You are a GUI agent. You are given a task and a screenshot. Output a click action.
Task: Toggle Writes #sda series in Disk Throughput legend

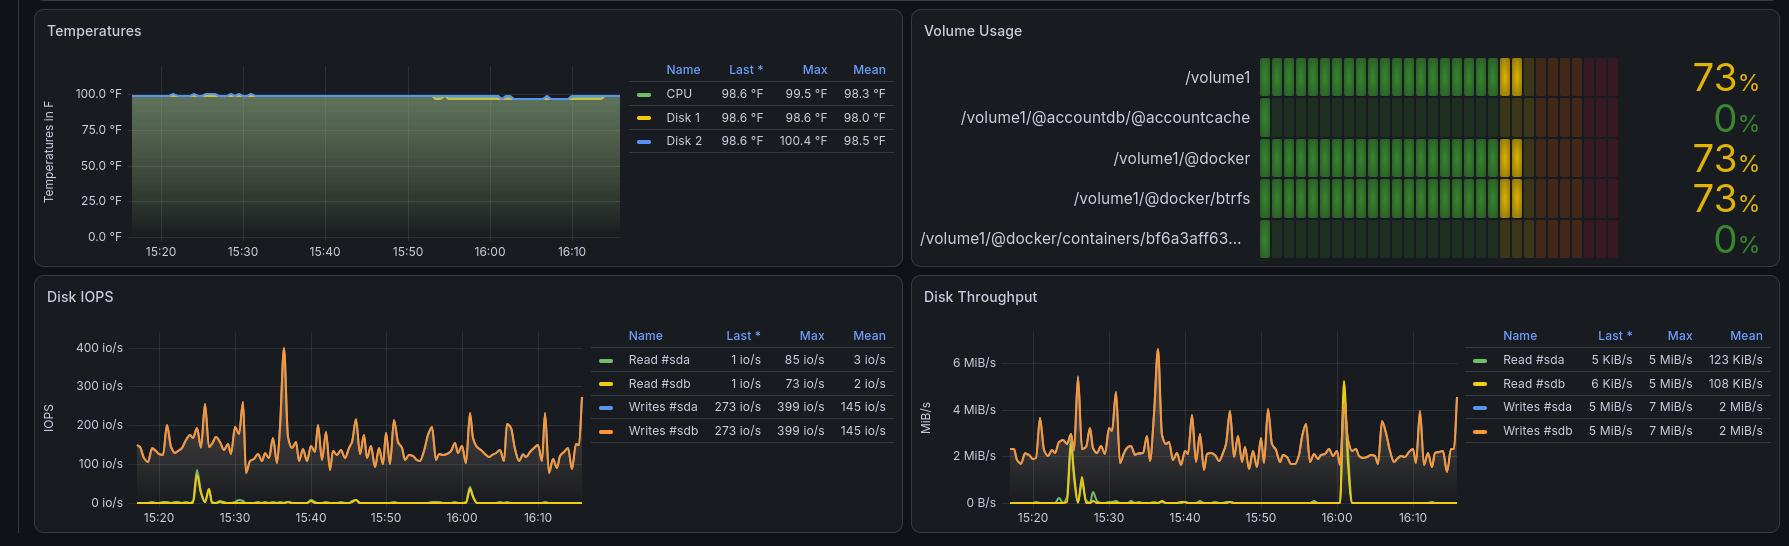1537,407
